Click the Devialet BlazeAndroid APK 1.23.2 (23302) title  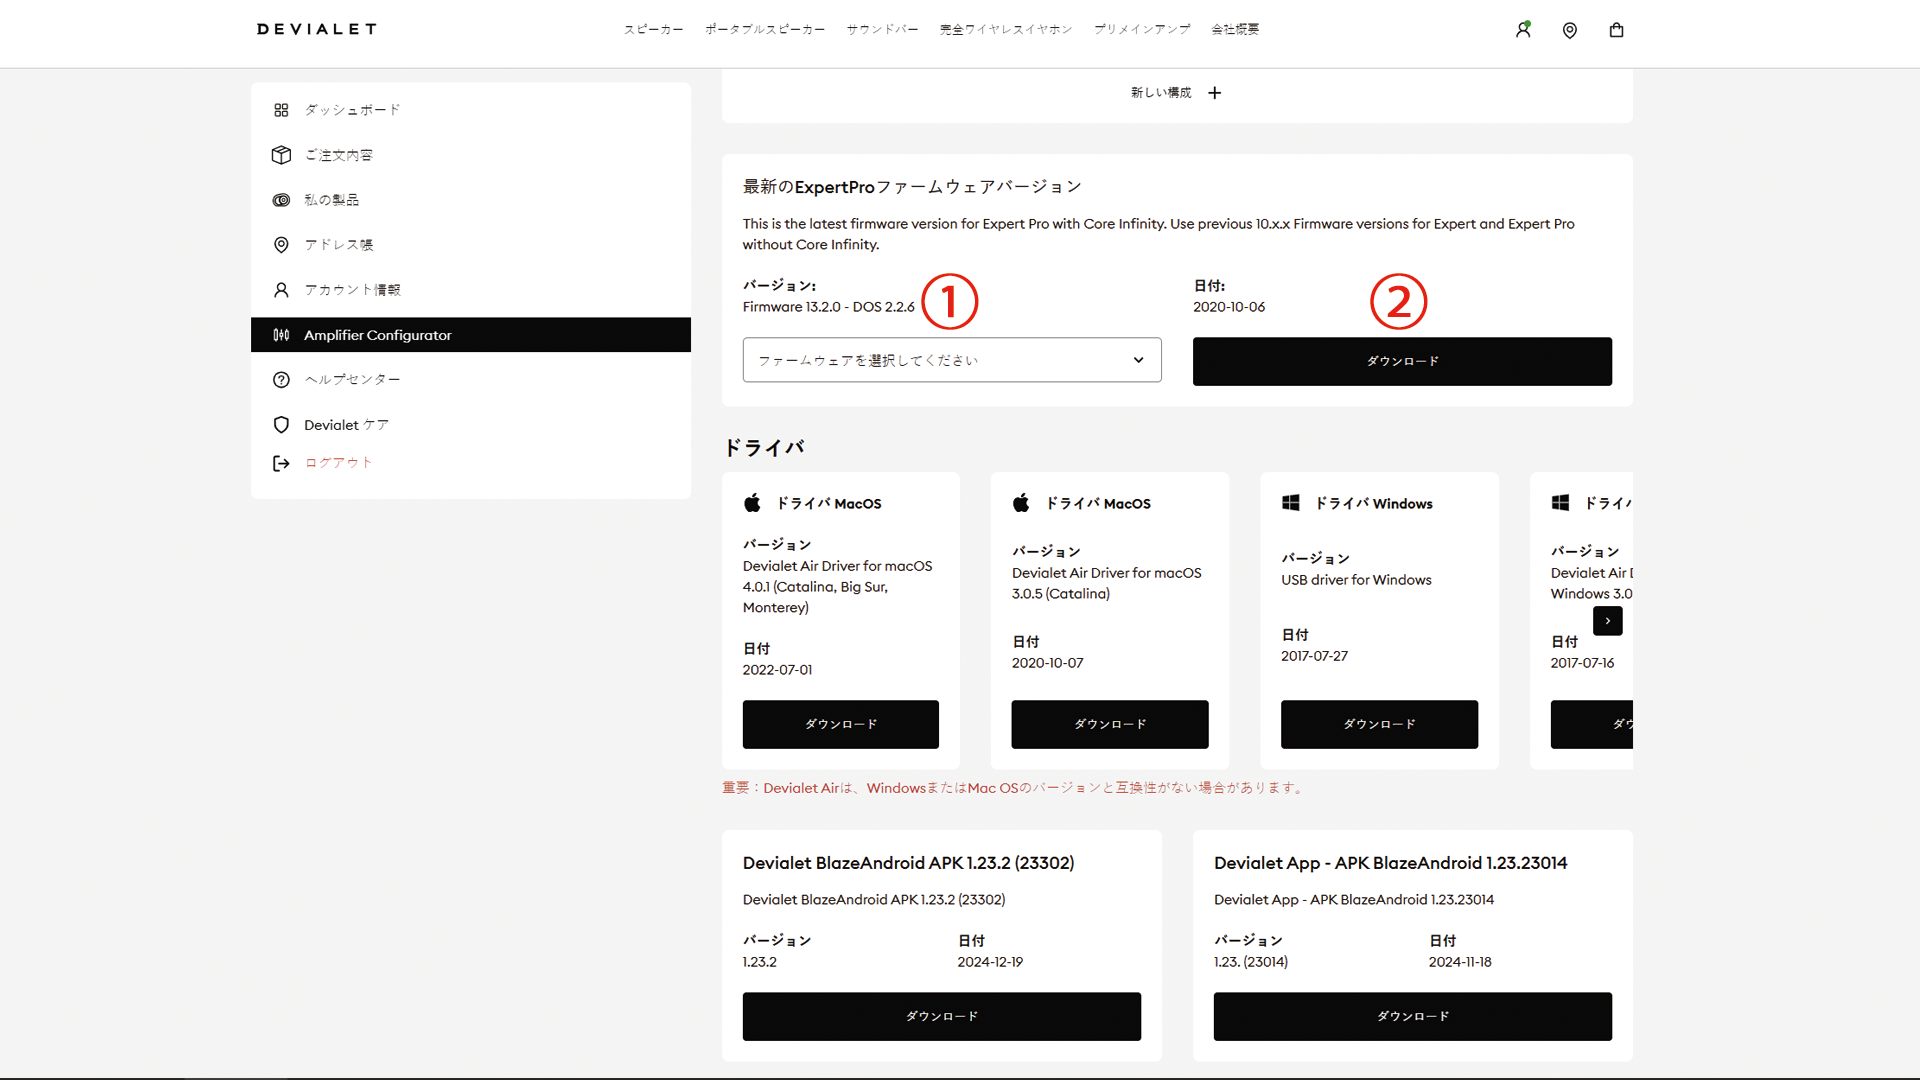[x=908, y=863]
